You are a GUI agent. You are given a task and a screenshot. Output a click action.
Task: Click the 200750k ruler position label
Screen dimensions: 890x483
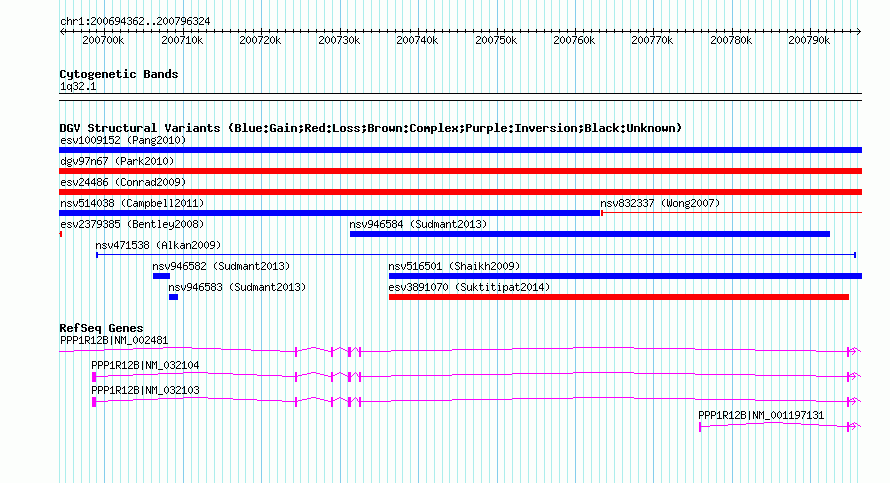click(x=496, y=40)
